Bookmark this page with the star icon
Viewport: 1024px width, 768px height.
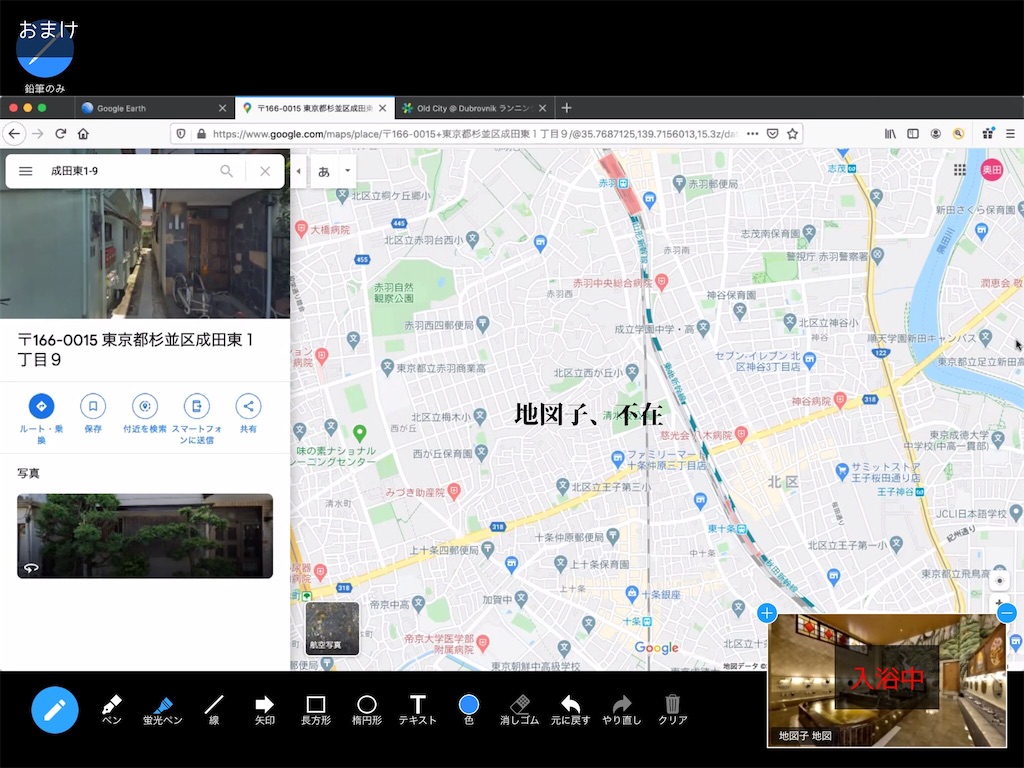792,134
